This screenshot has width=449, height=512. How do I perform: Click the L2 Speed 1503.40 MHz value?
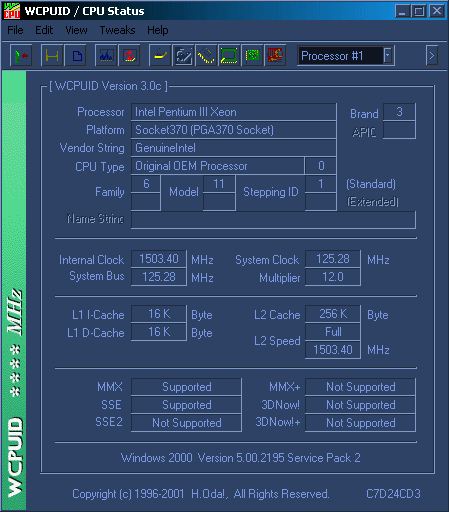click(x=333, y=350)
